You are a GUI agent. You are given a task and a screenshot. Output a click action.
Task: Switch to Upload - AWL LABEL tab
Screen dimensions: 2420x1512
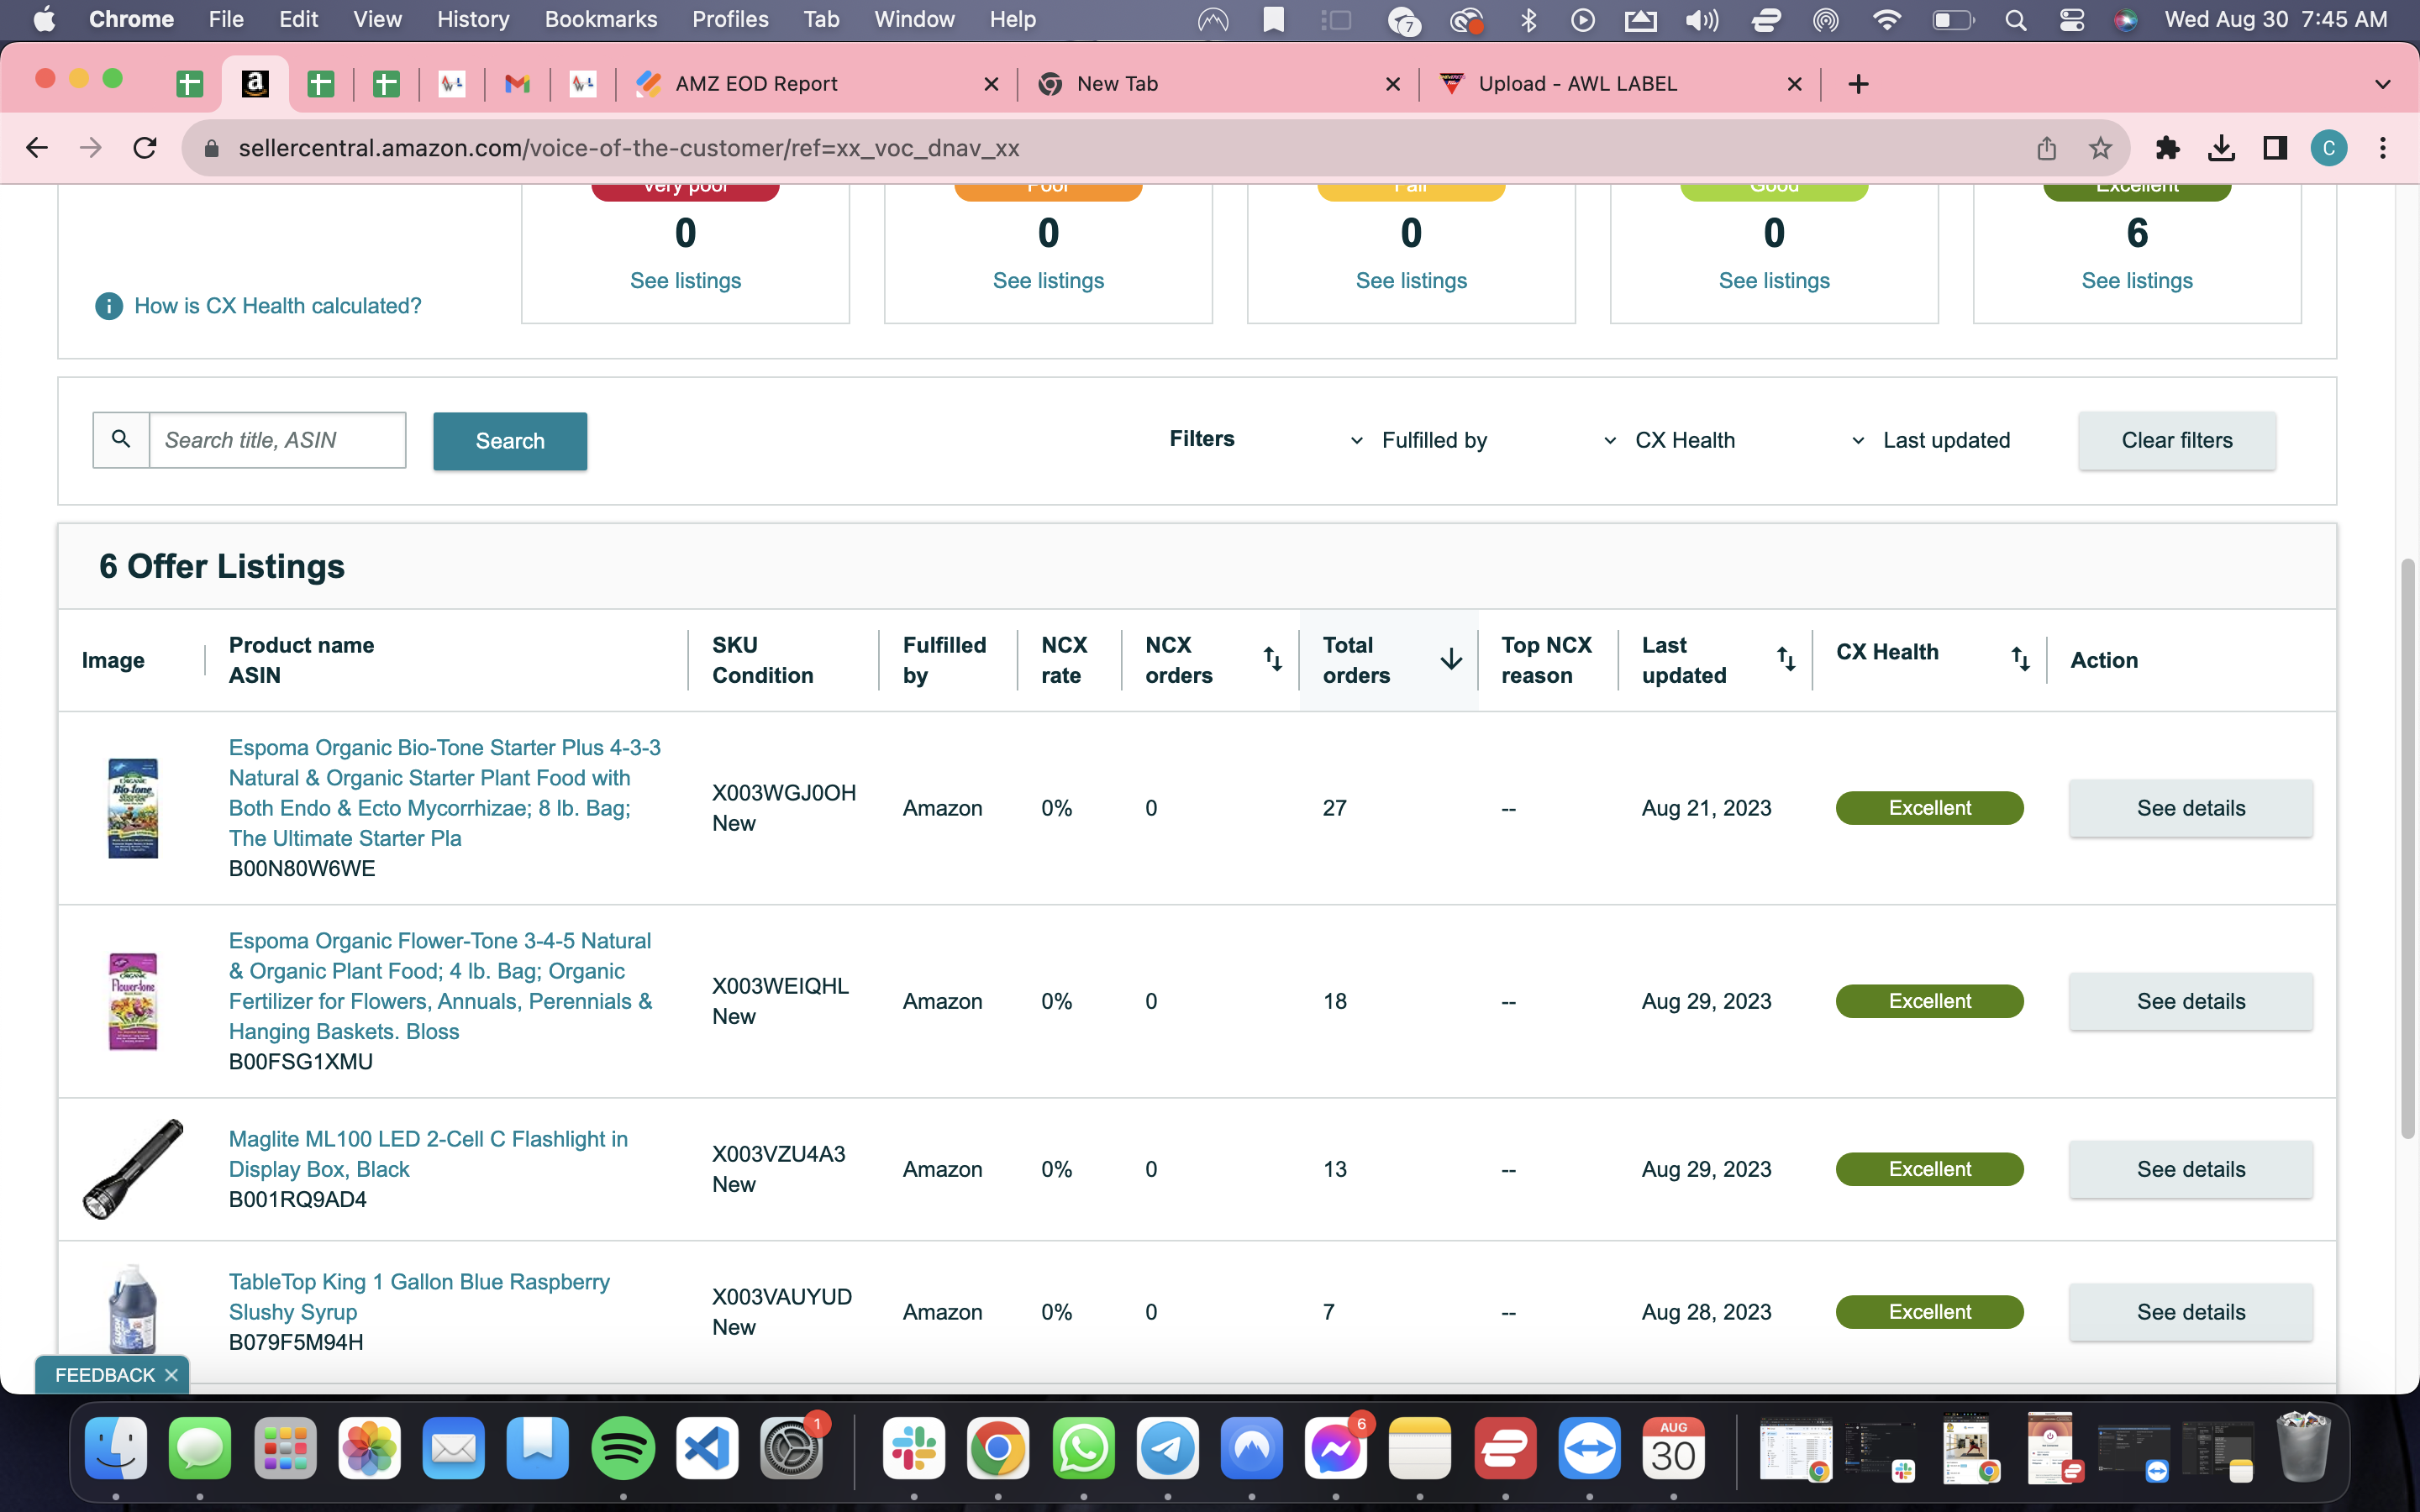point(1620,84)
